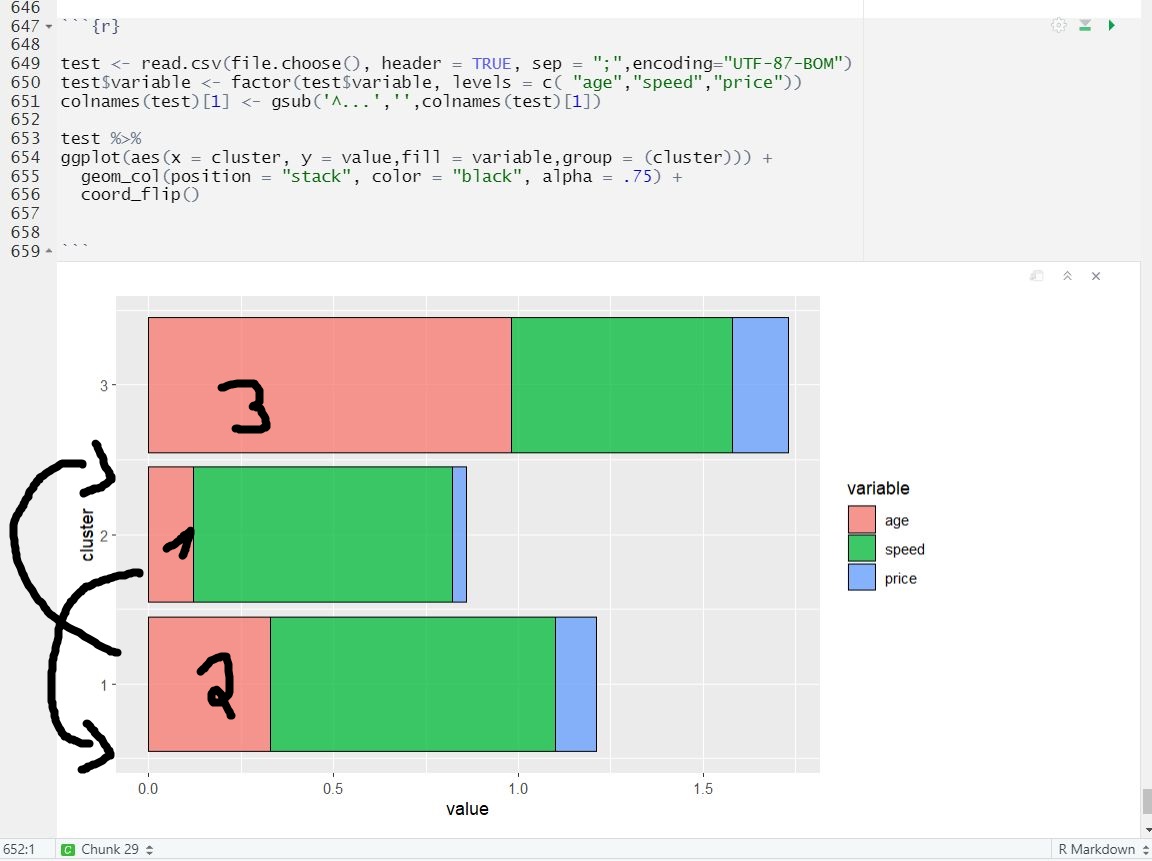
Task: Click the 'value' axis title
Action: (467, 809)
